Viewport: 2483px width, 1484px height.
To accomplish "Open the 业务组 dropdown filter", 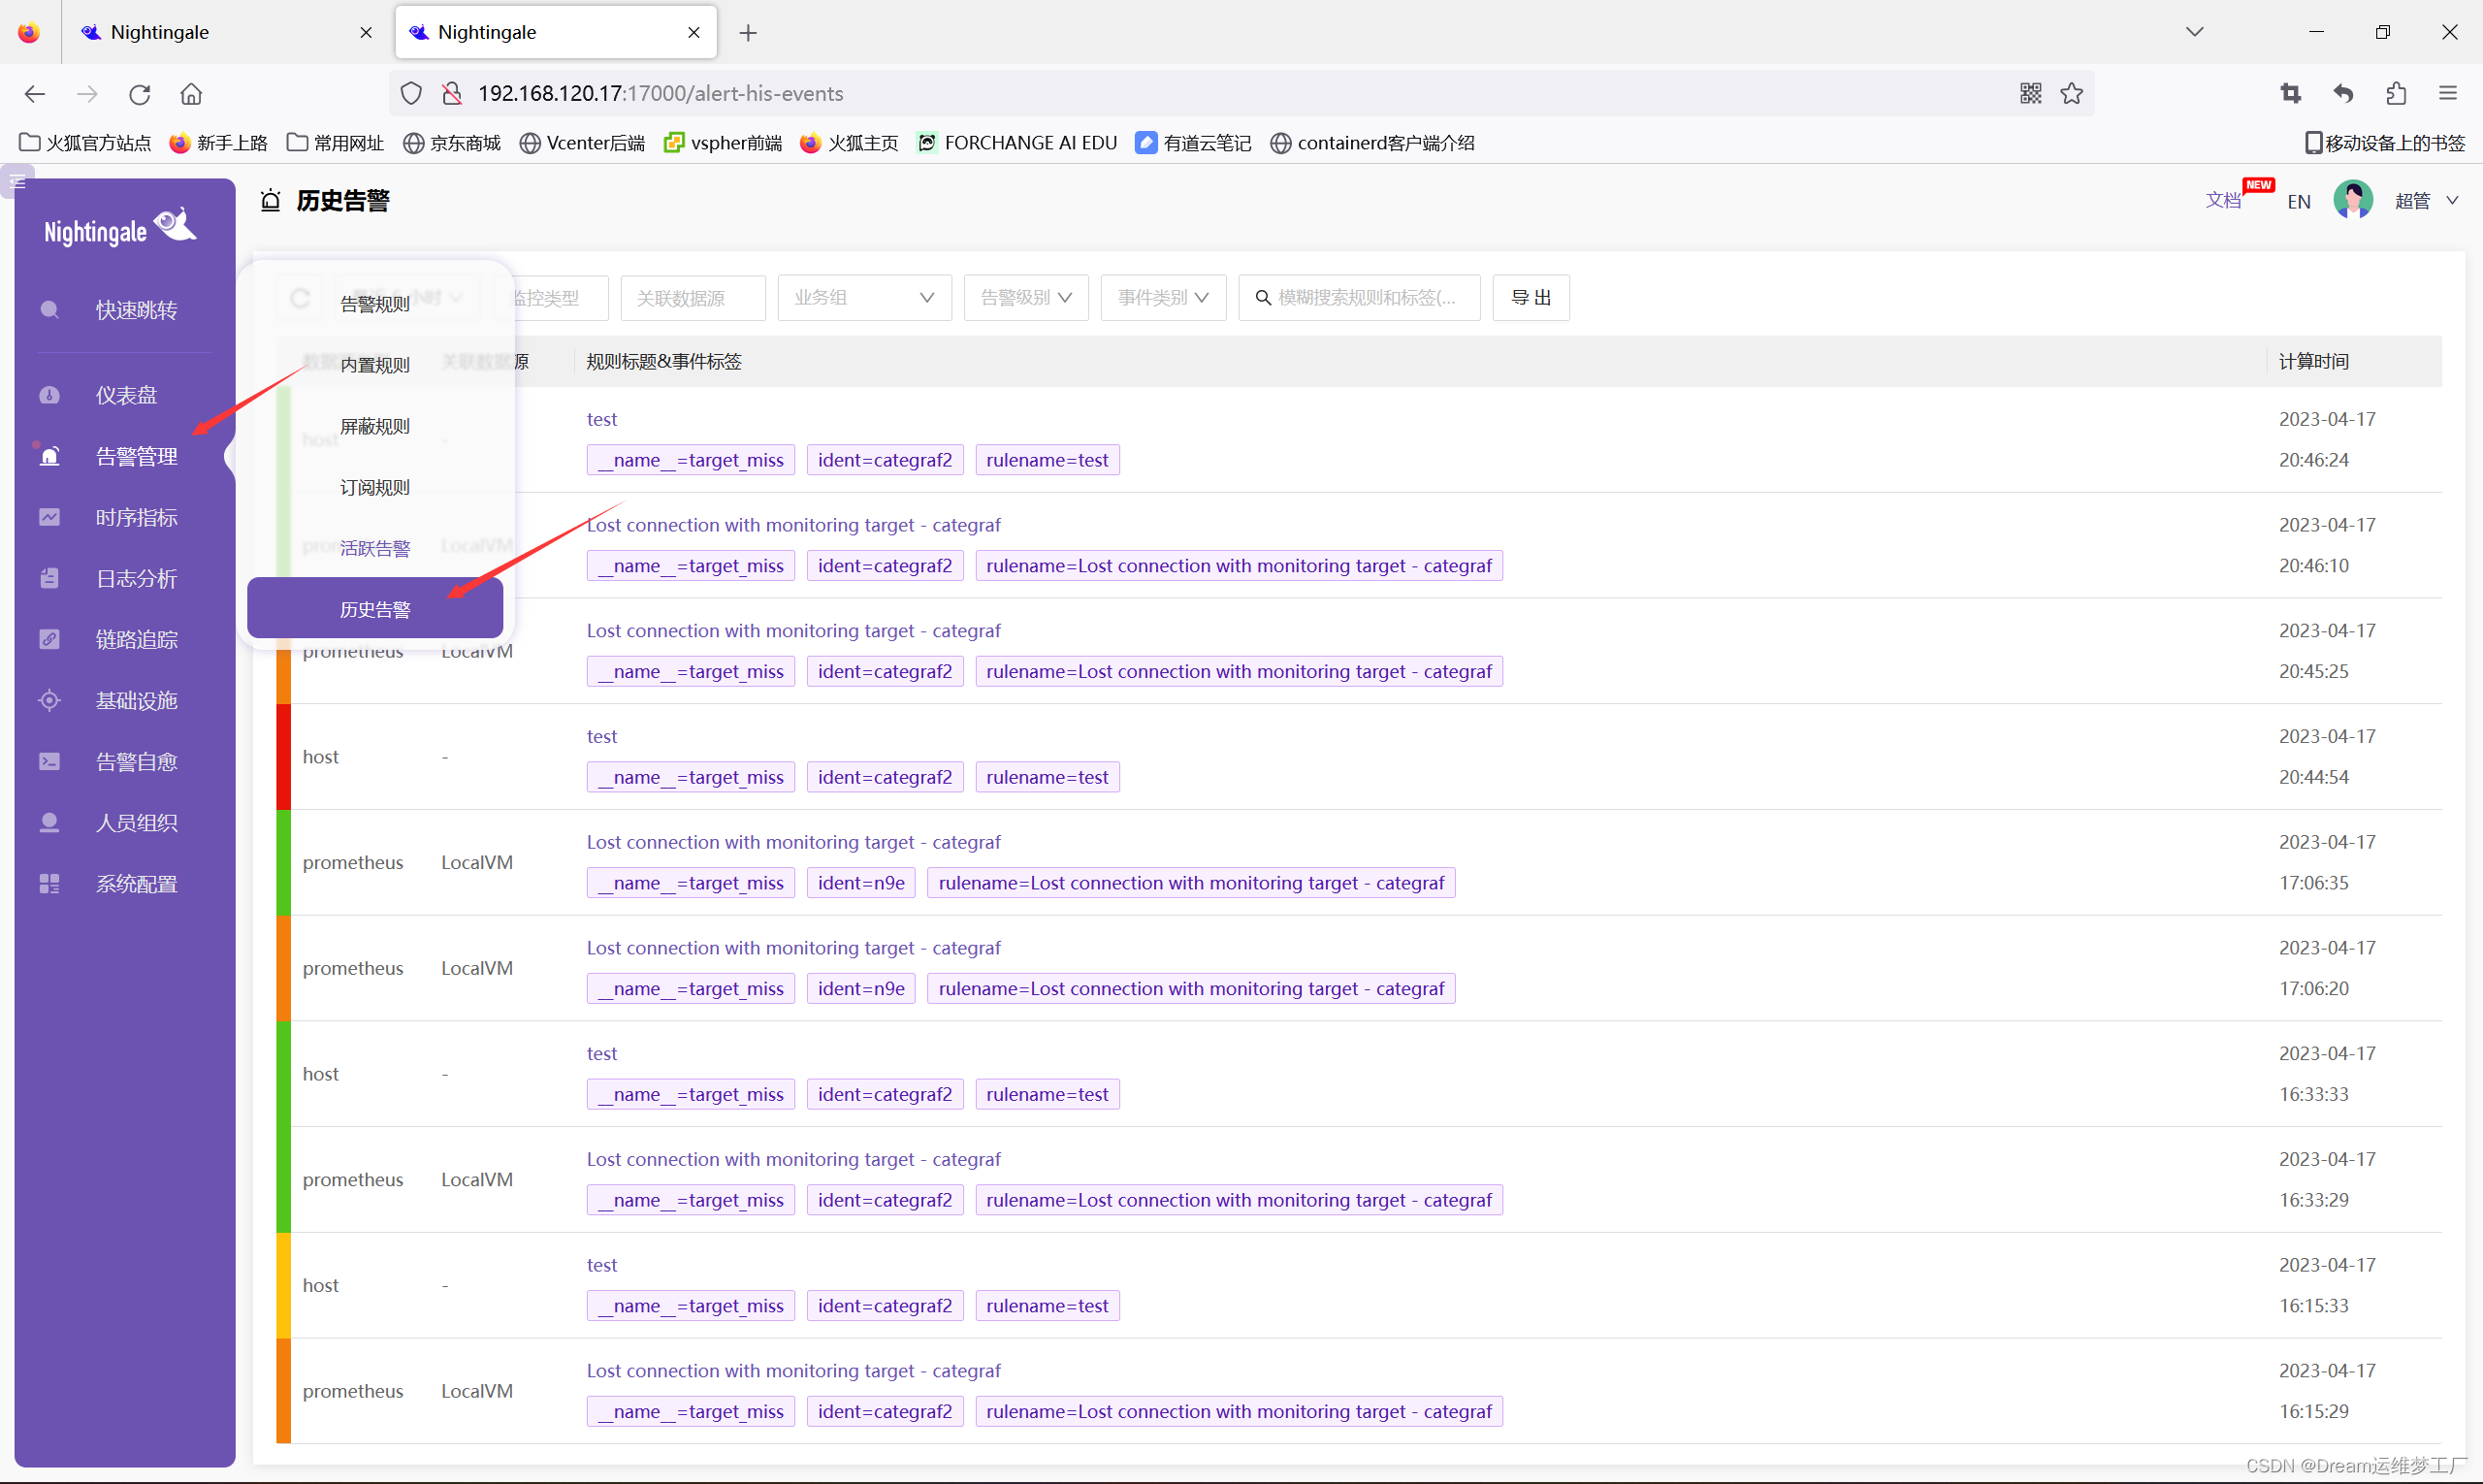I will 863,297.
